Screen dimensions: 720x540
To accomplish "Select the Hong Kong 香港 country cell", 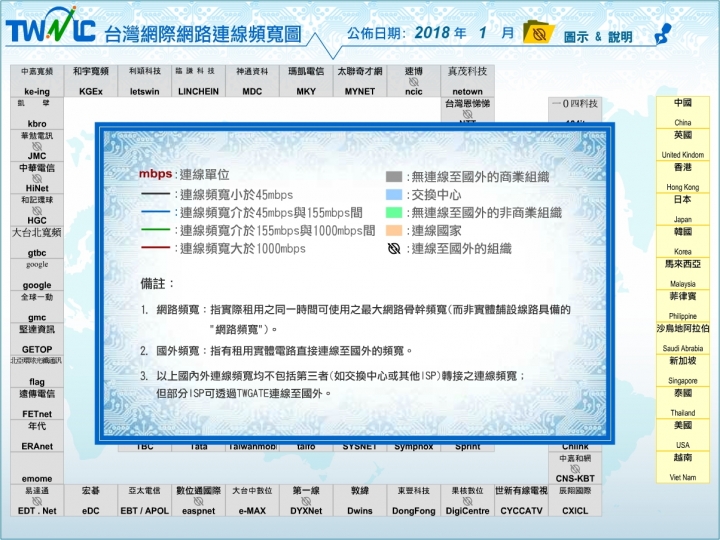I will tap(683, 176).
